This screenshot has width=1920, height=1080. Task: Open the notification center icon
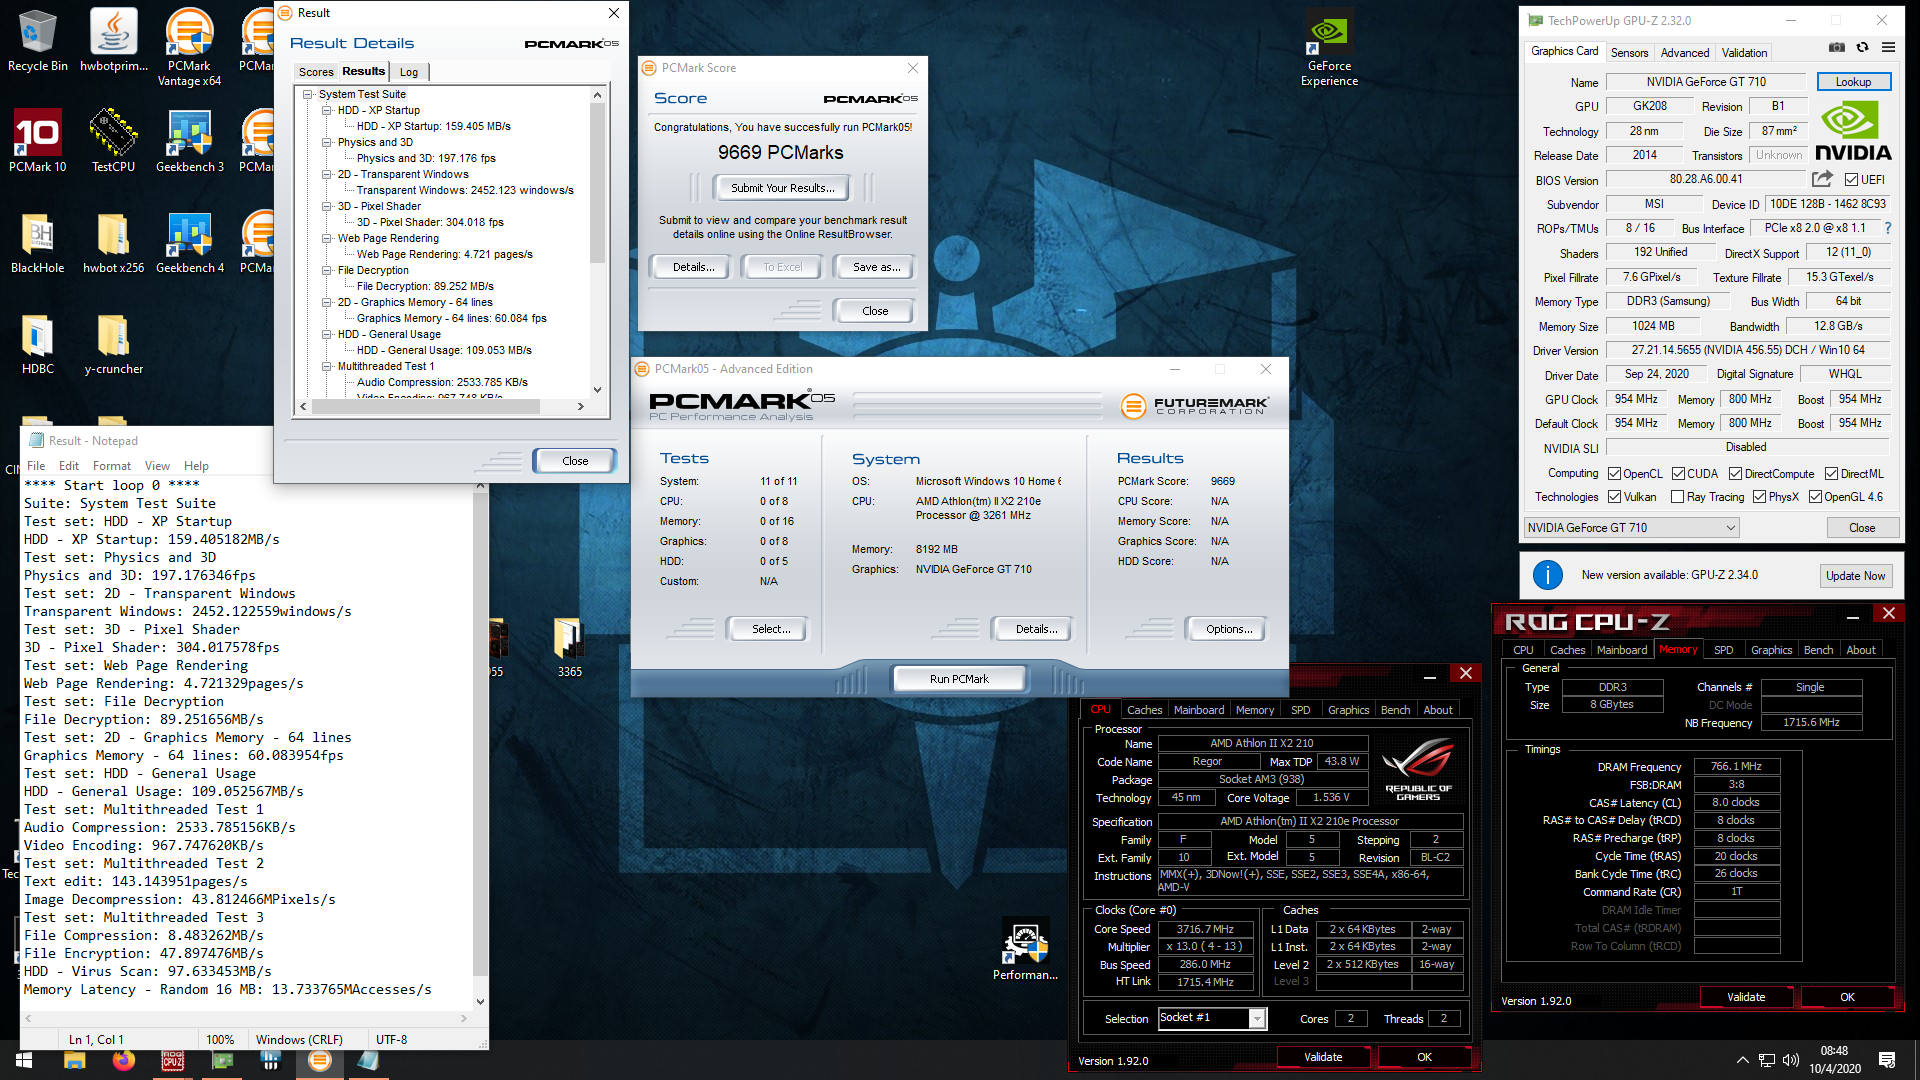pos(1887,1060)
